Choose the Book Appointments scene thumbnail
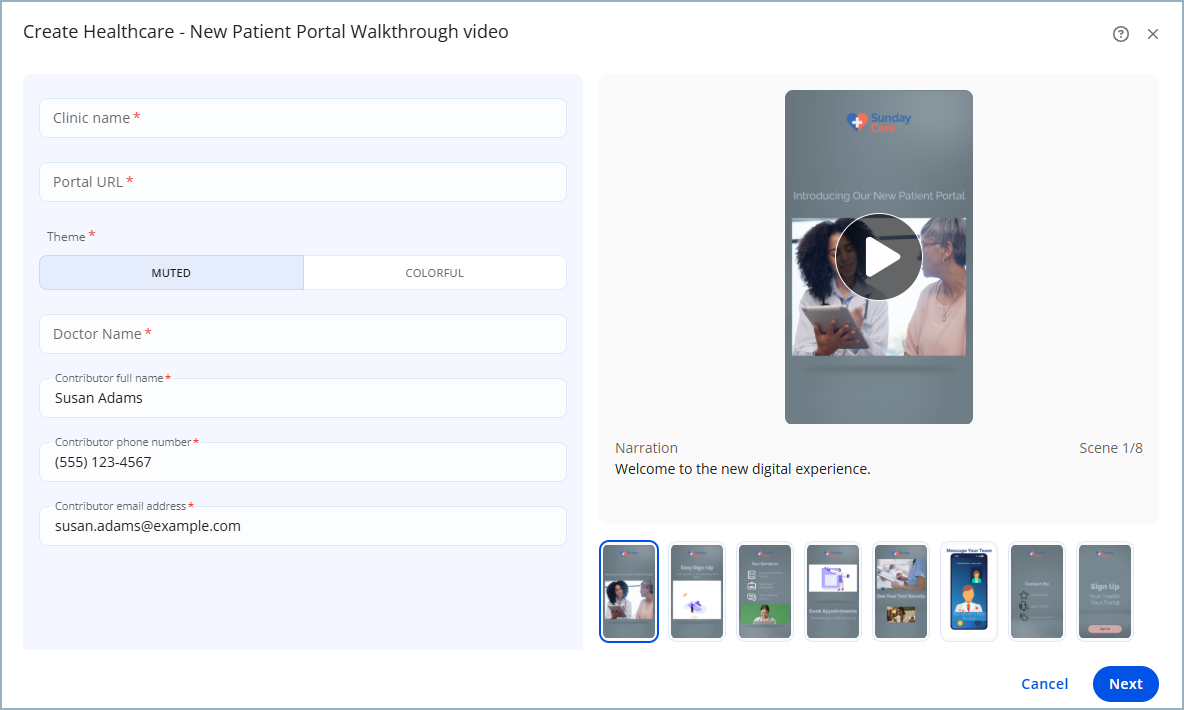The height and width of the screenshot is (710, 1184). pyautogui.click(x=833, y=591)
